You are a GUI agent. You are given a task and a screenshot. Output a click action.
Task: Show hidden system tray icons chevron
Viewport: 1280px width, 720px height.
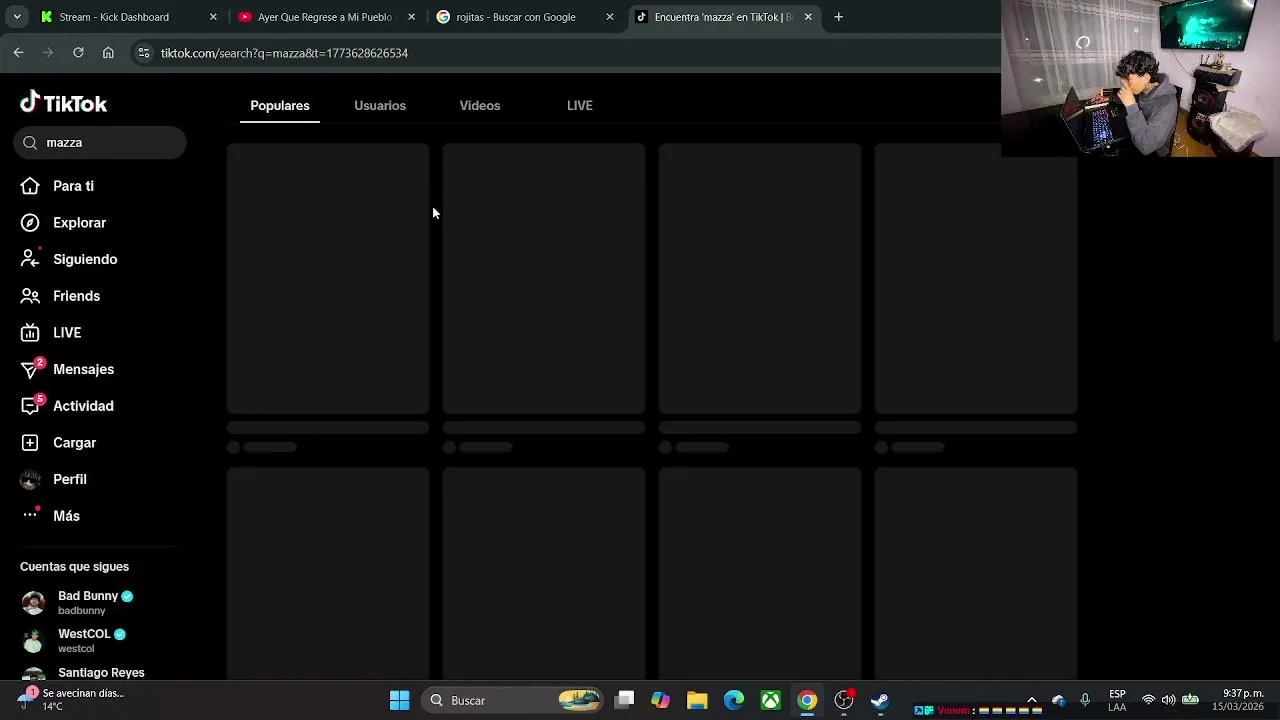pos(1032,700)
